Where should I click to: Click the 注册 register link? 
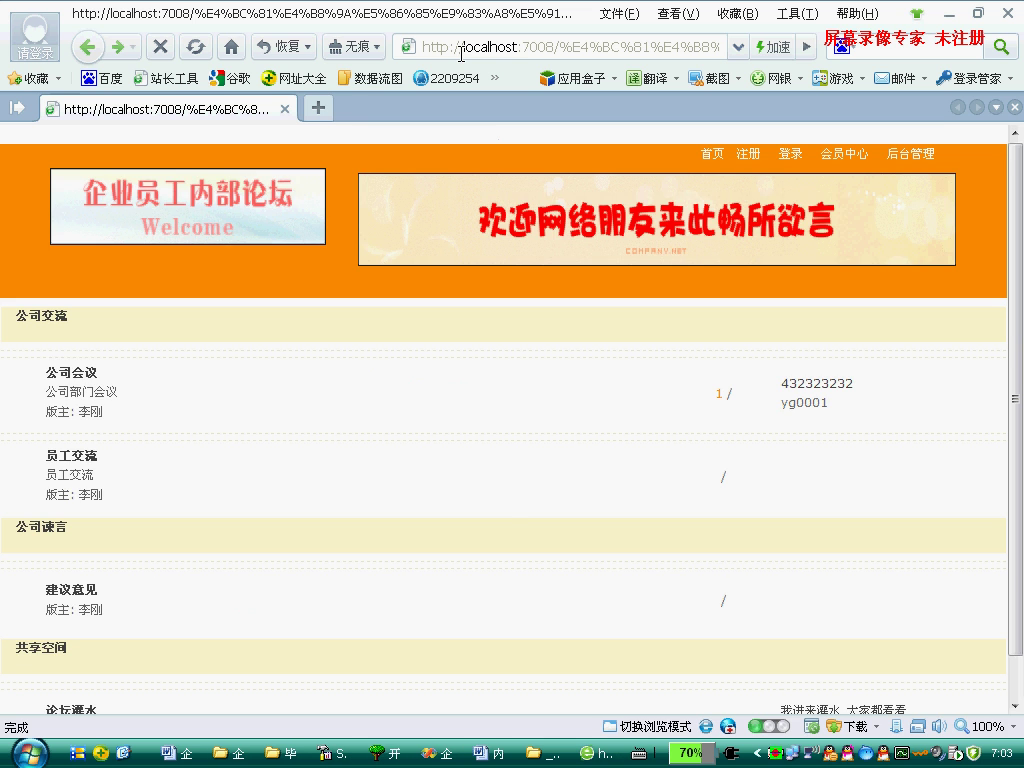[748, 153]
